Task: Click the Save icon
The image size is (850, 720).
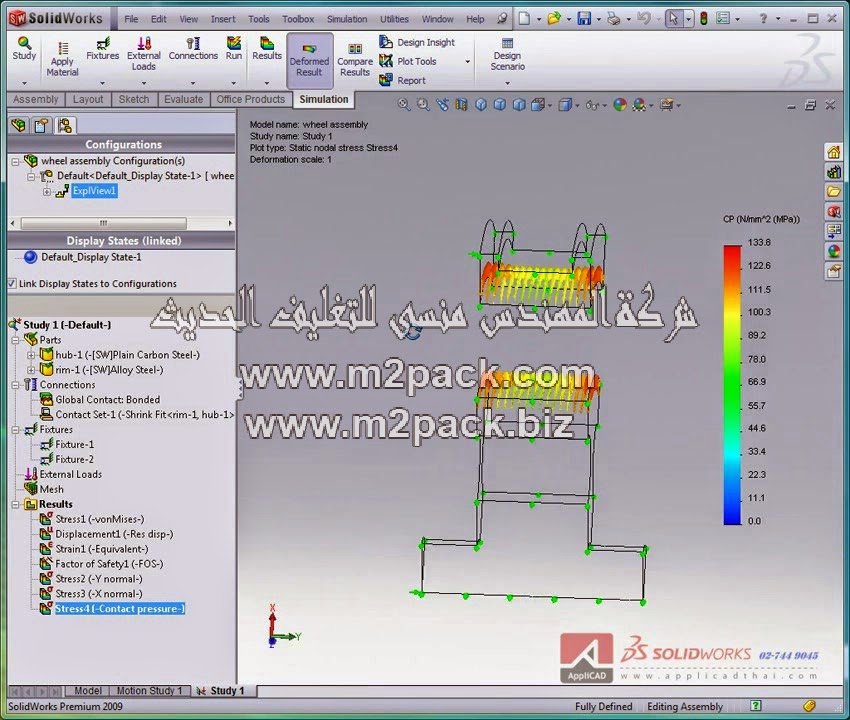Action: [x=584, y=18]
